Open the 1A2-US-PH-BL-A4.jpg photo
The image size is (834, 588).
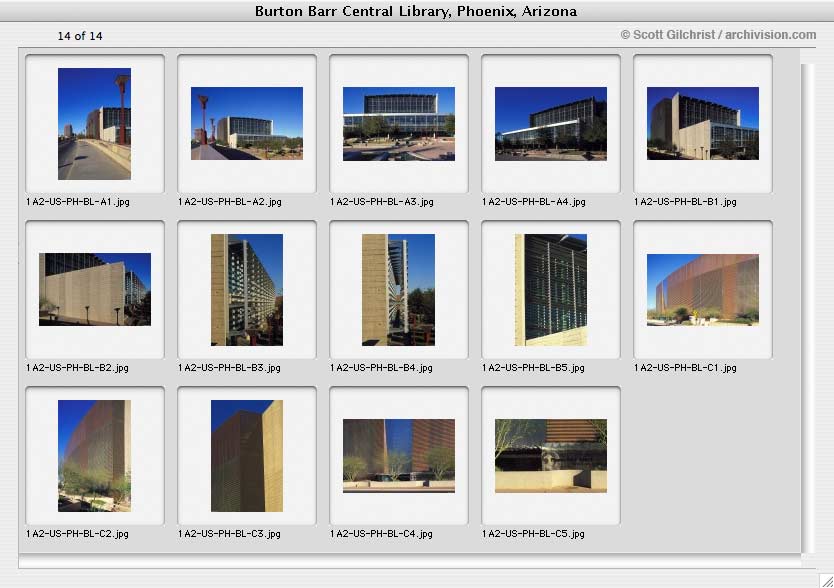tap(551, 123)
